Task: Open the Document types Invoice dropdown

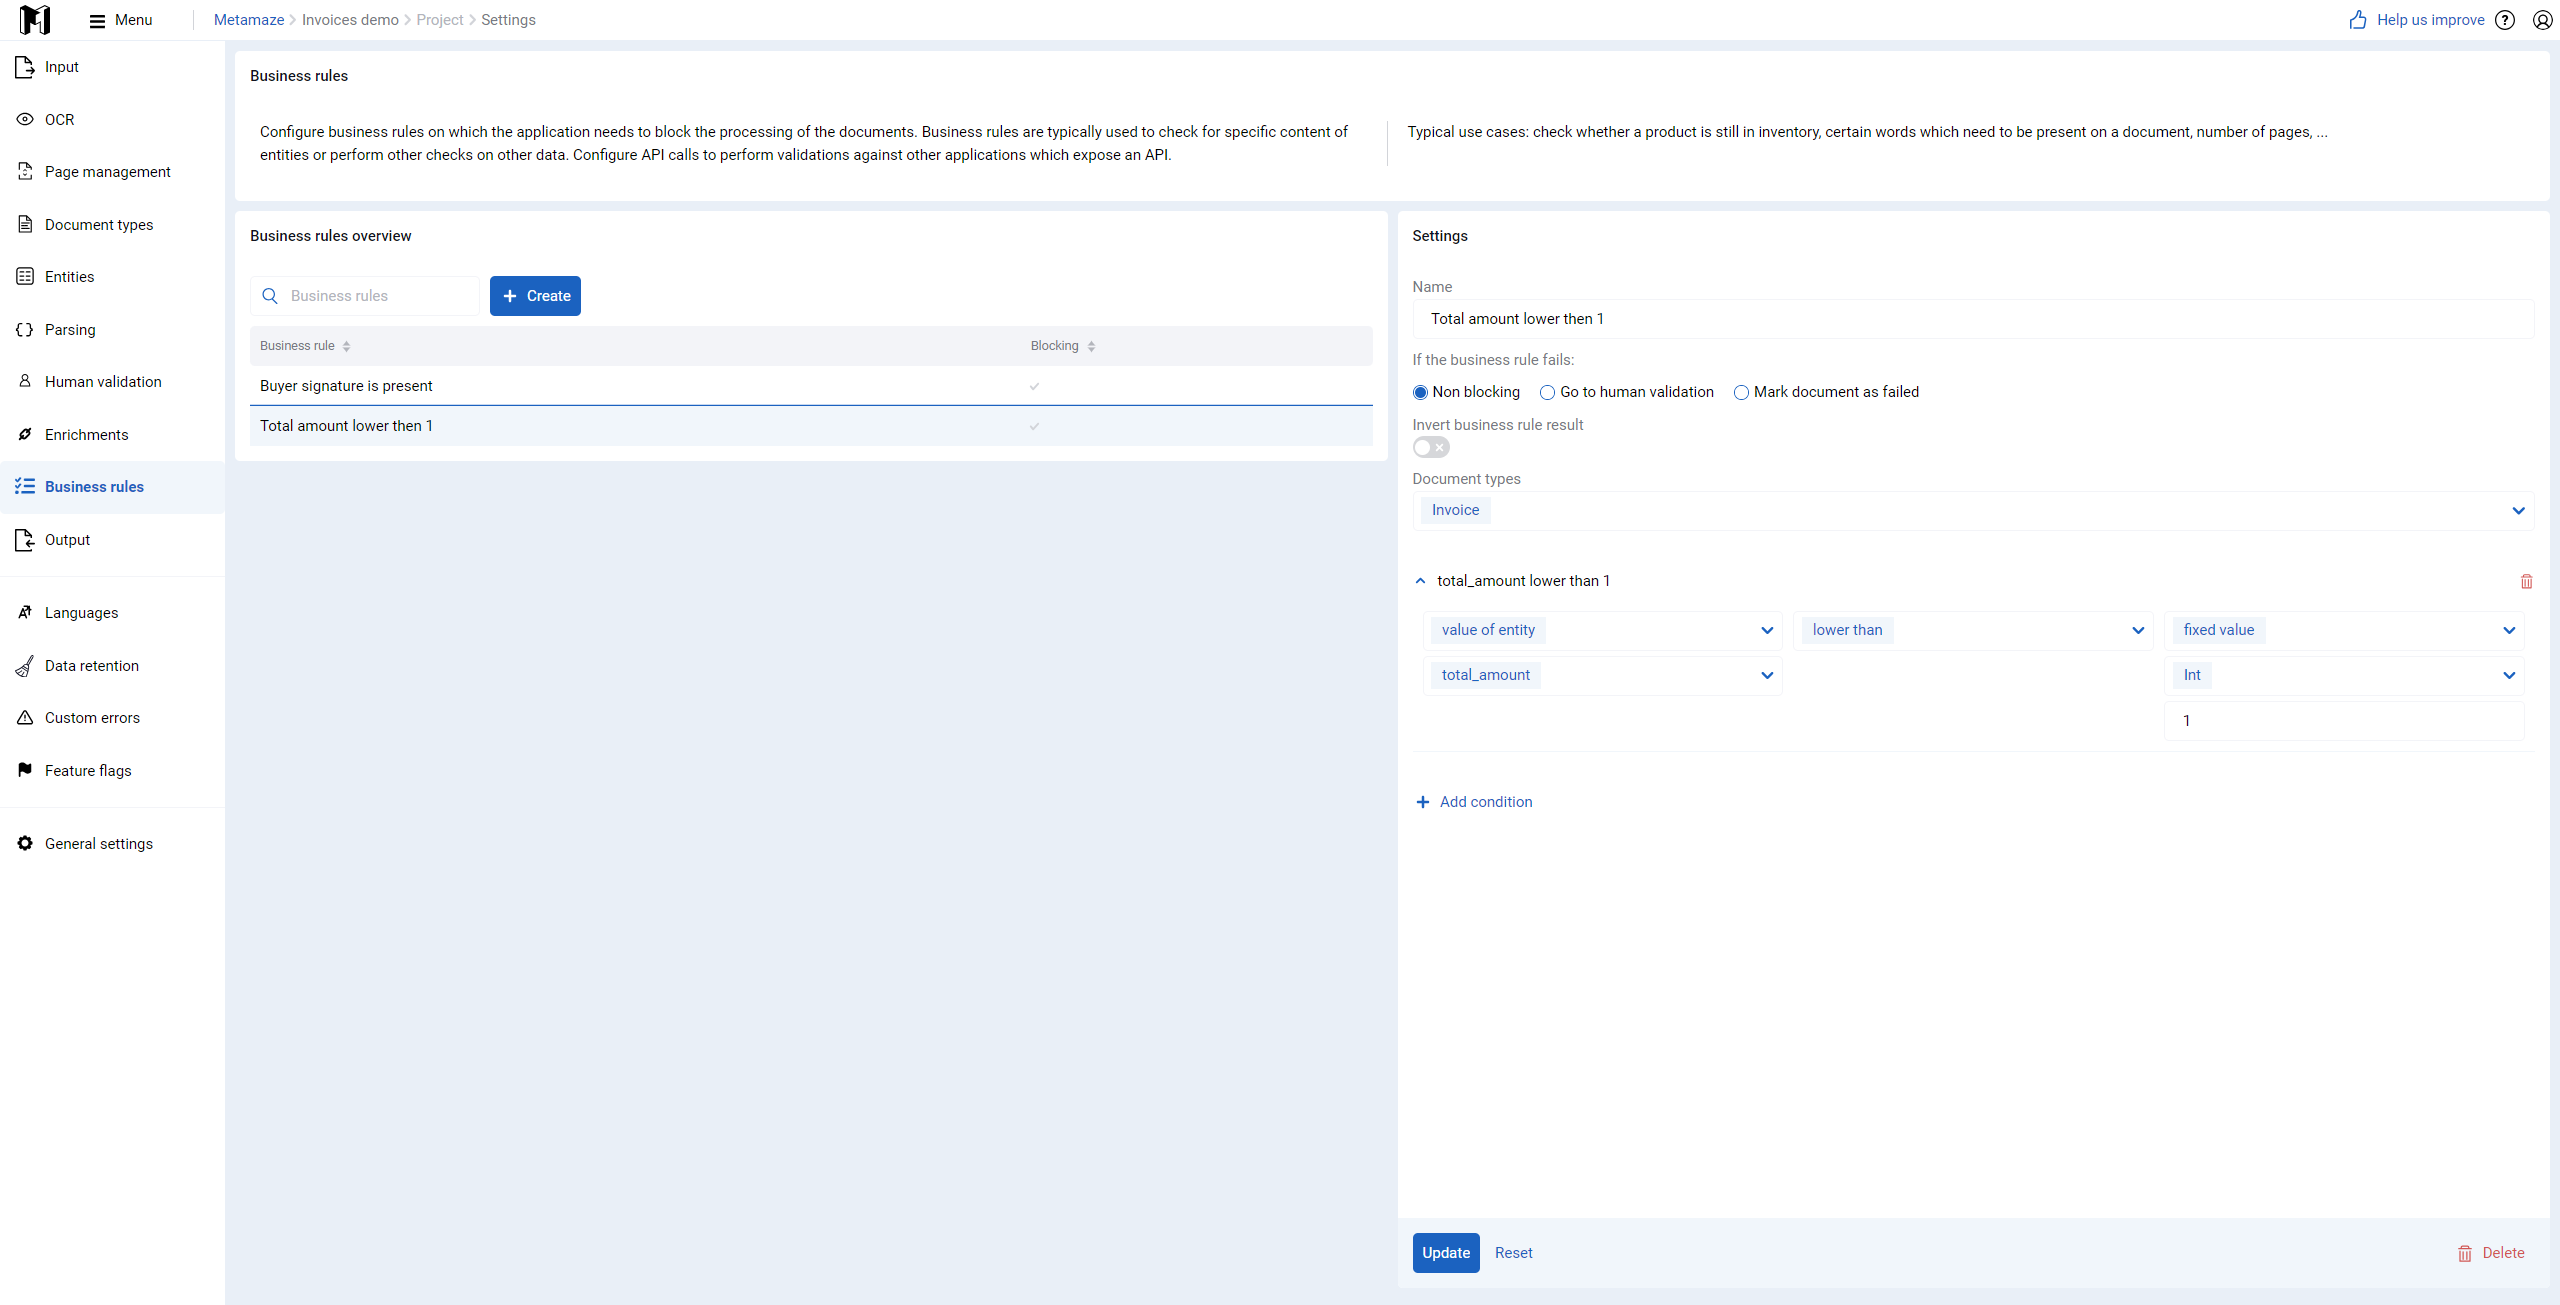Action: (1973, 510)
